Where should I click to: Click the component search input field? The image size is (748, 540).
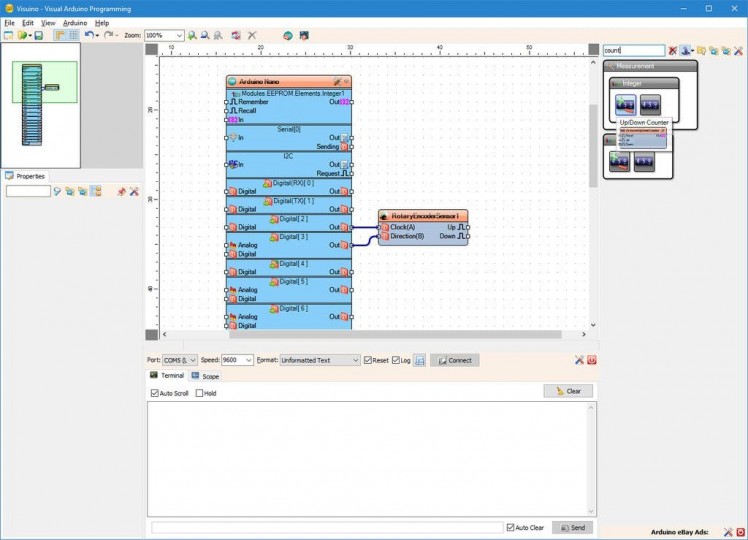pyautogui.click(x=633, y=50)
